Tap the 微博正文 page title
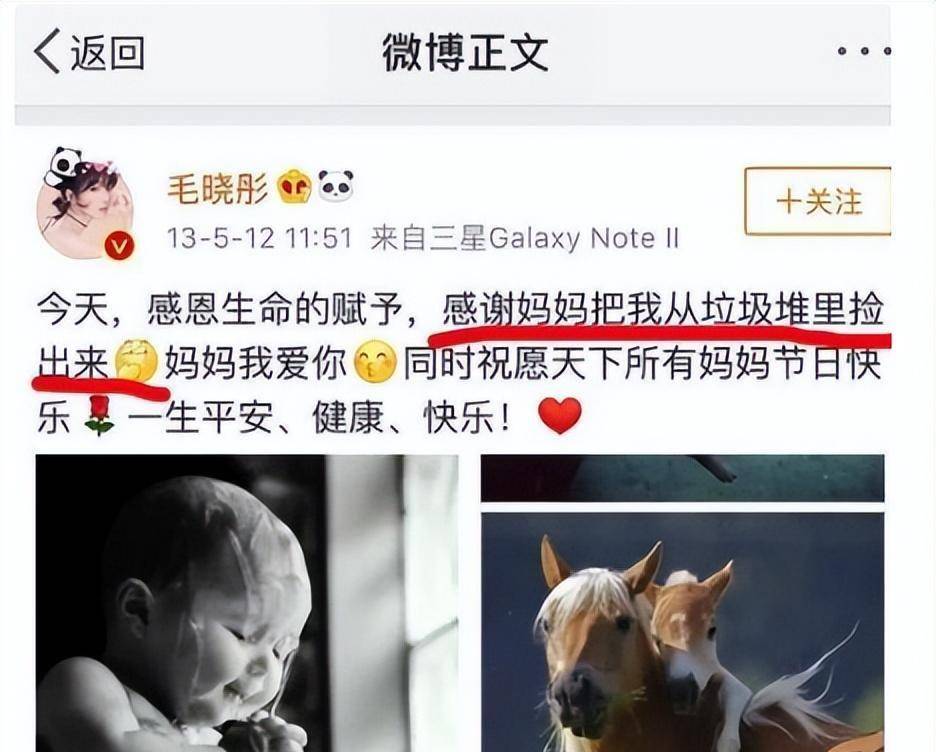Viewport: 936px width, 752px height. pyautogui.click(x=466, y=53)
